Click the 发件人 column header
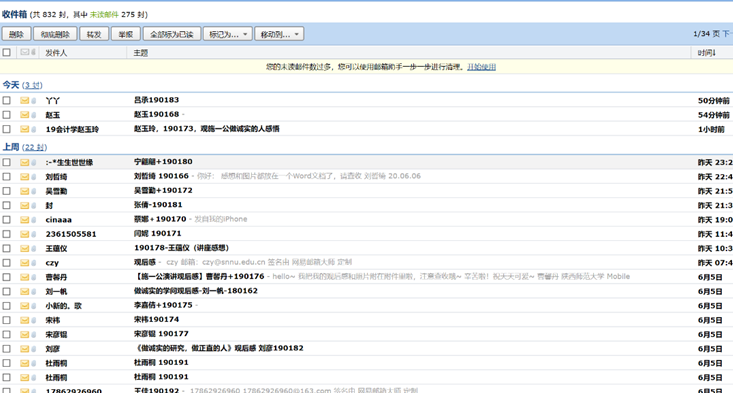This screenshot has width=733, height=393. tap(56, 53)
